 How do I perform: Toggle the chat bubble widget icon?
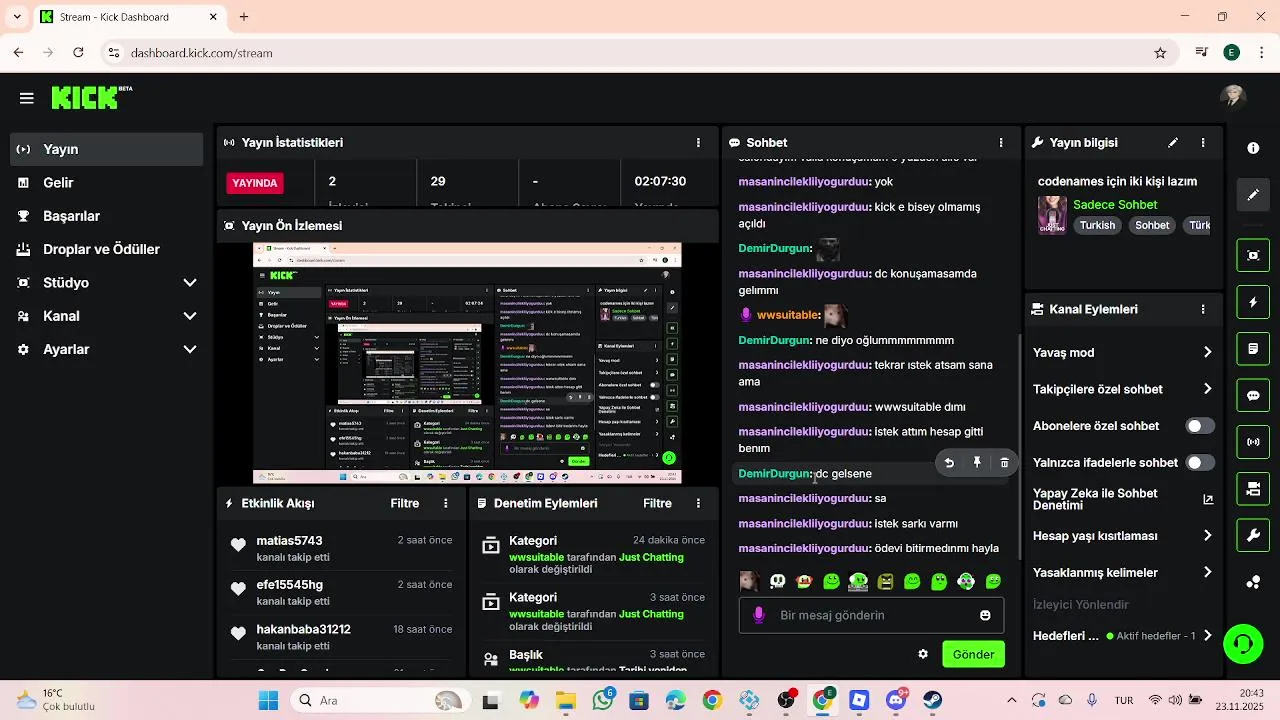pyautogui.click(x=1253, y=396)
